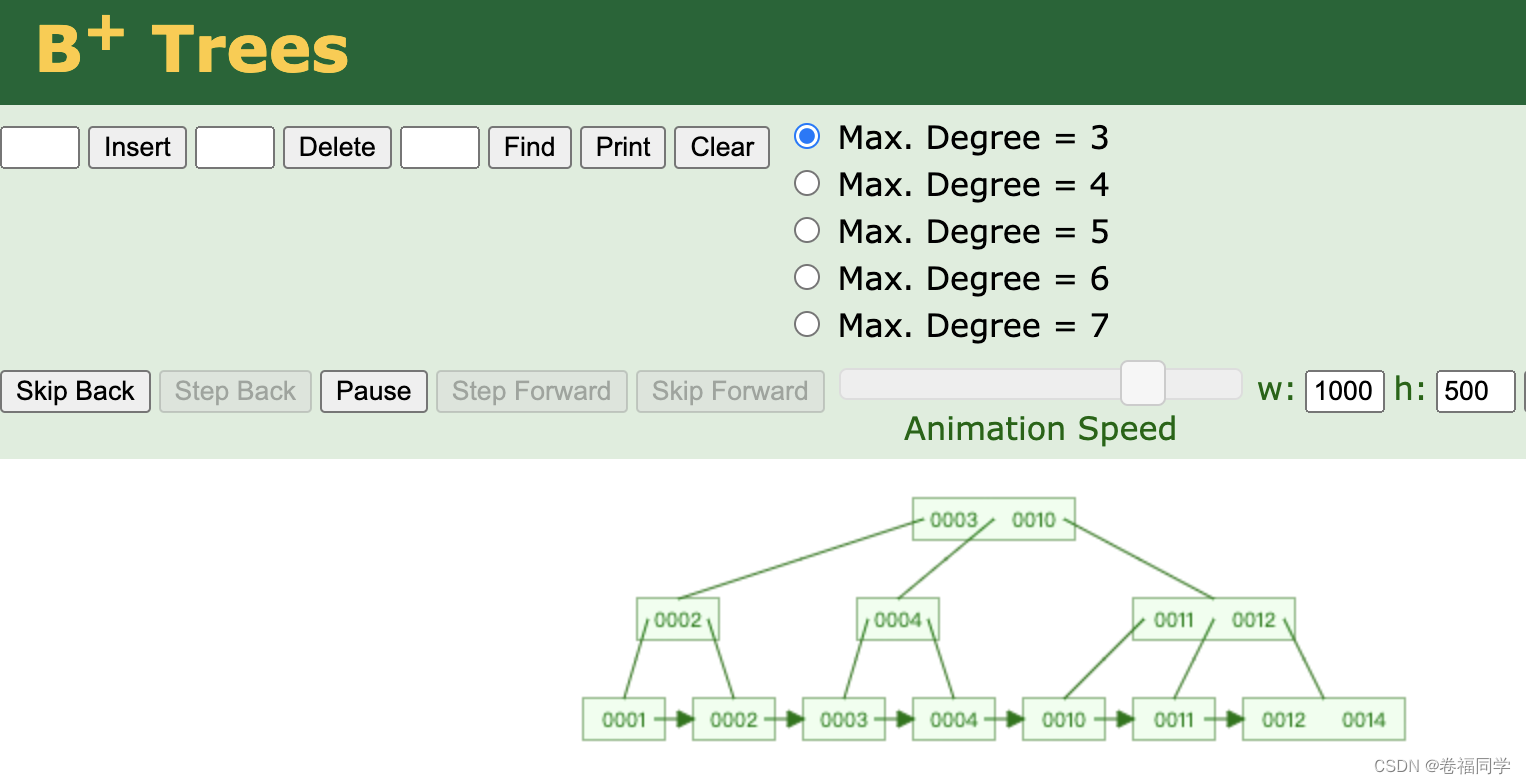Click the Animation Speed slider handle
The image size is (1526, 784).
1143,383
